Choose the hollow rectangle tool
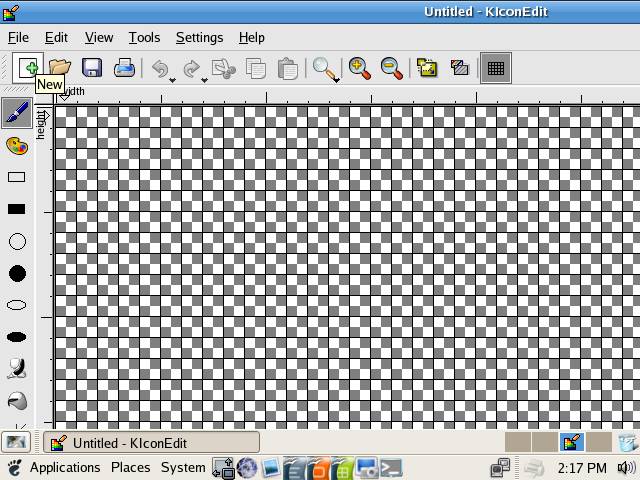 [x=17, y=178]
